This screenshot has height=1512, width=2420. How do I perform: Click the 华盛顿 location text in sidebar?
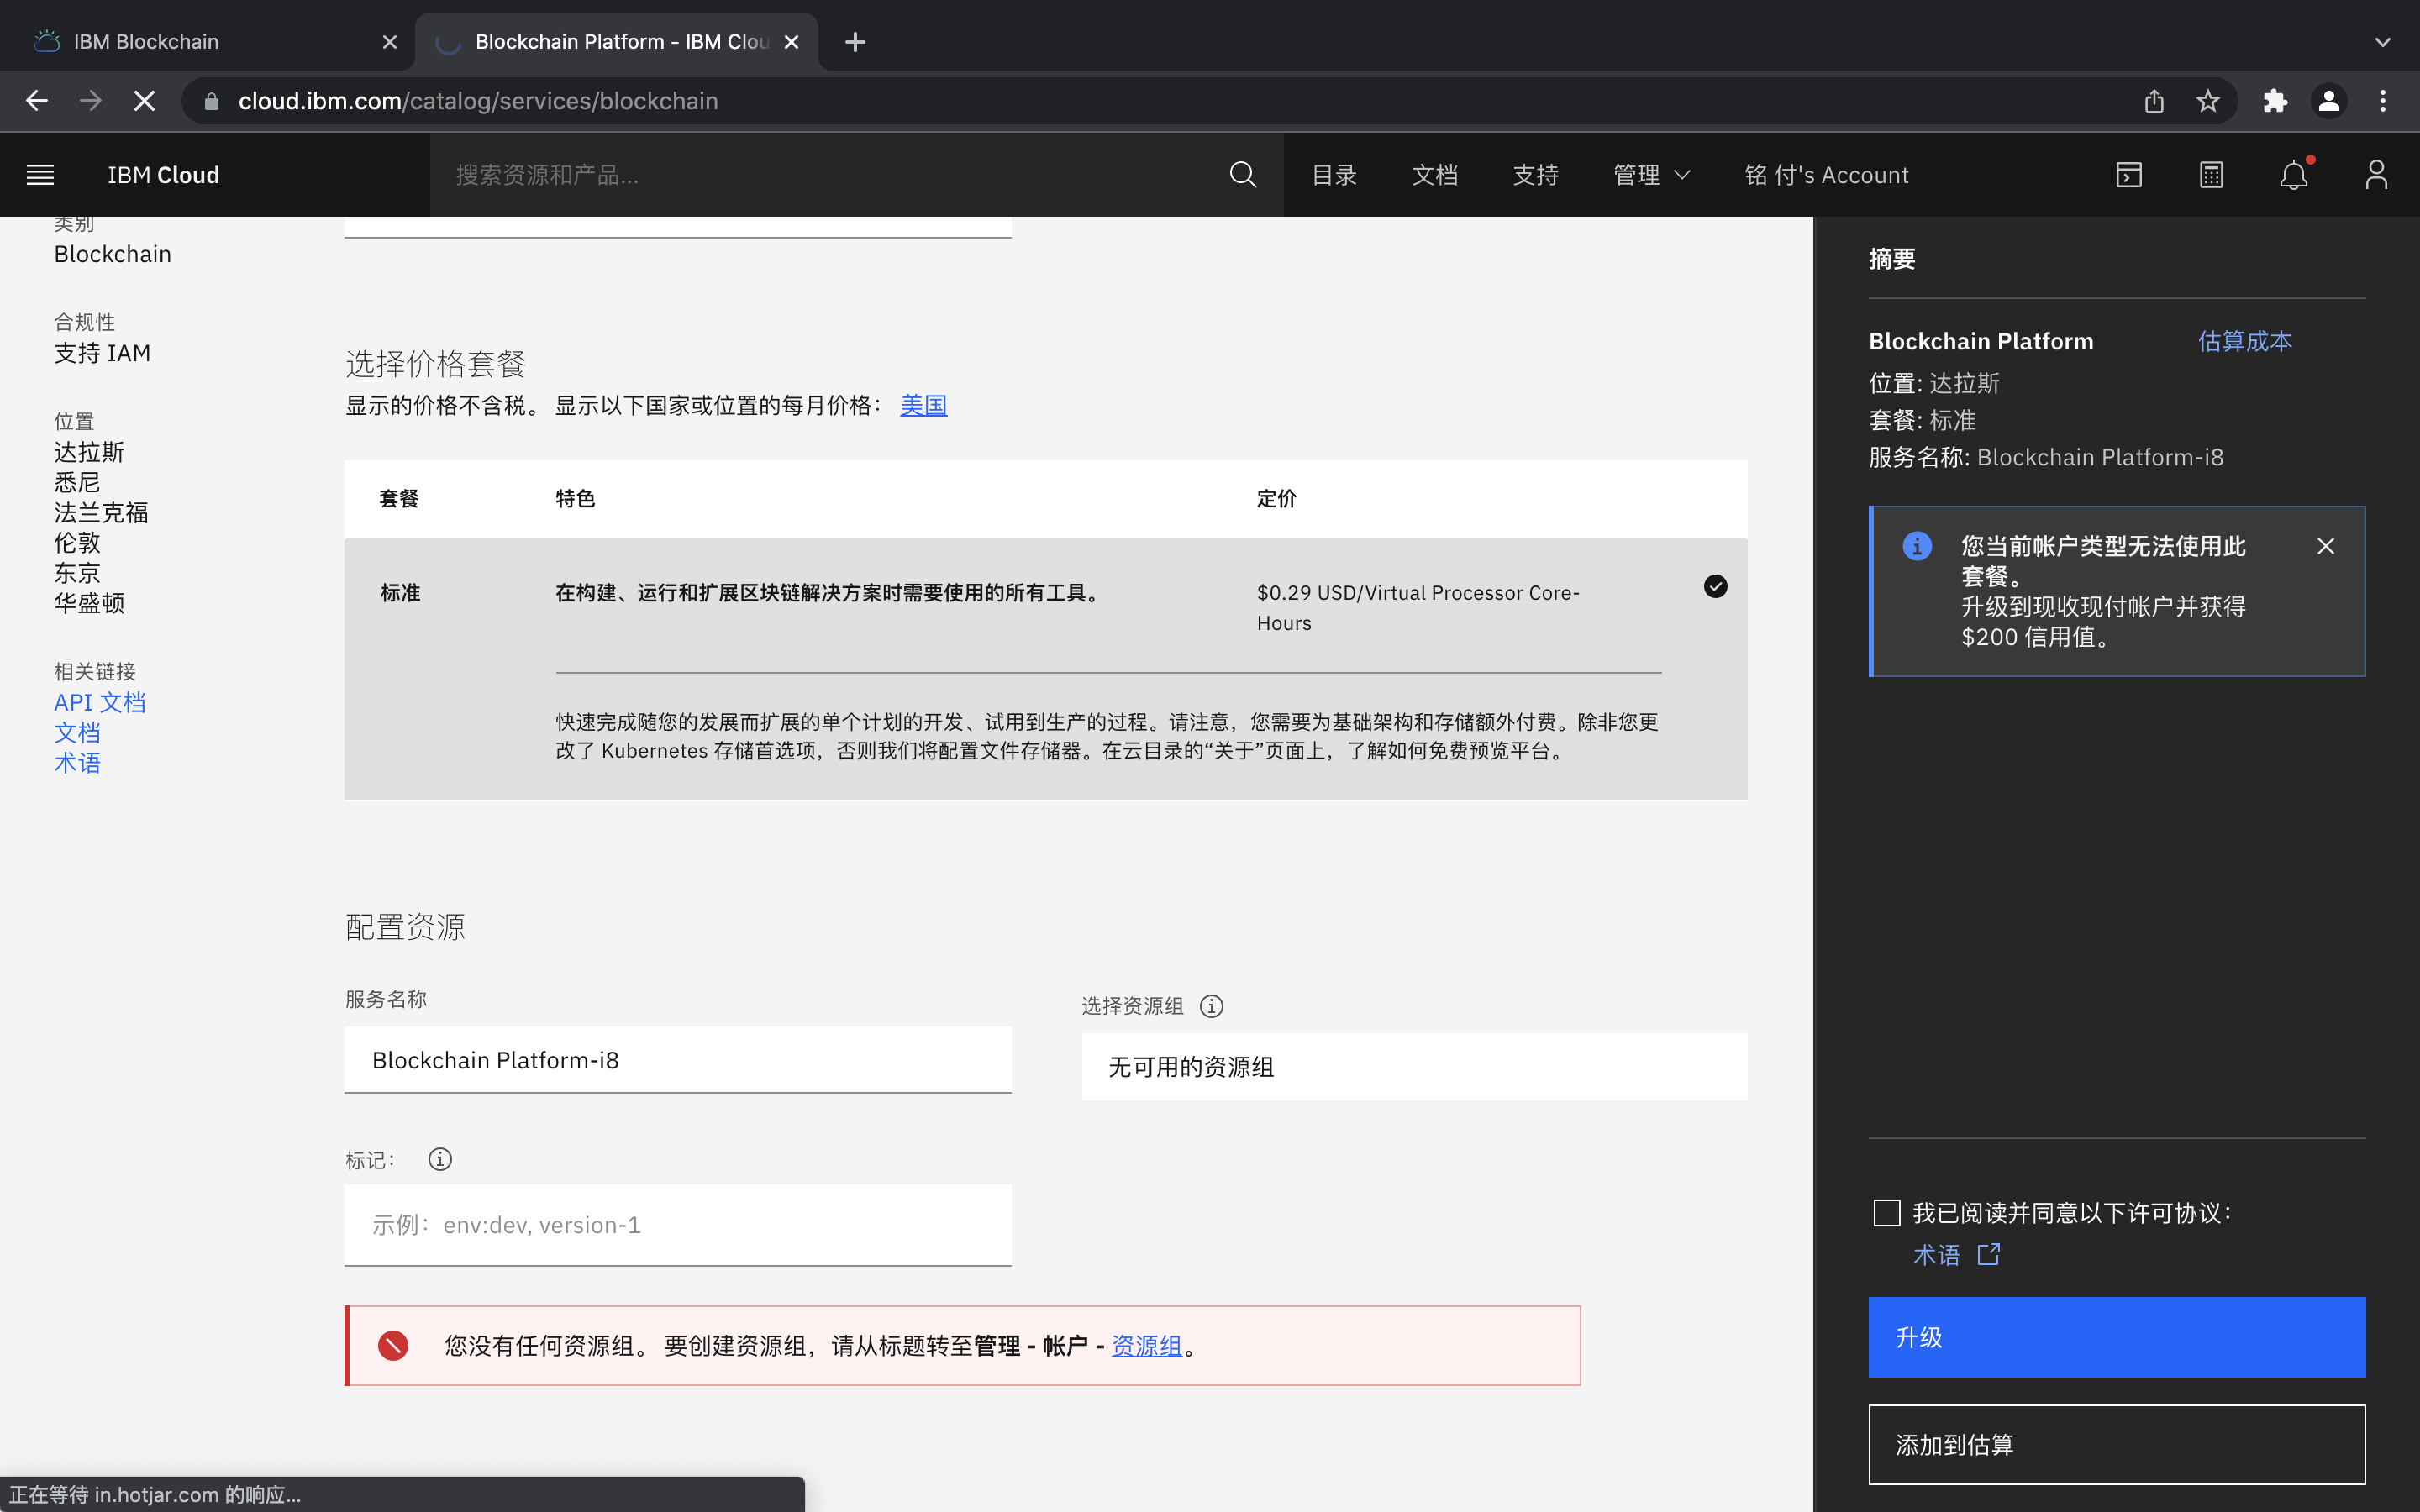(x=89, y=603)
